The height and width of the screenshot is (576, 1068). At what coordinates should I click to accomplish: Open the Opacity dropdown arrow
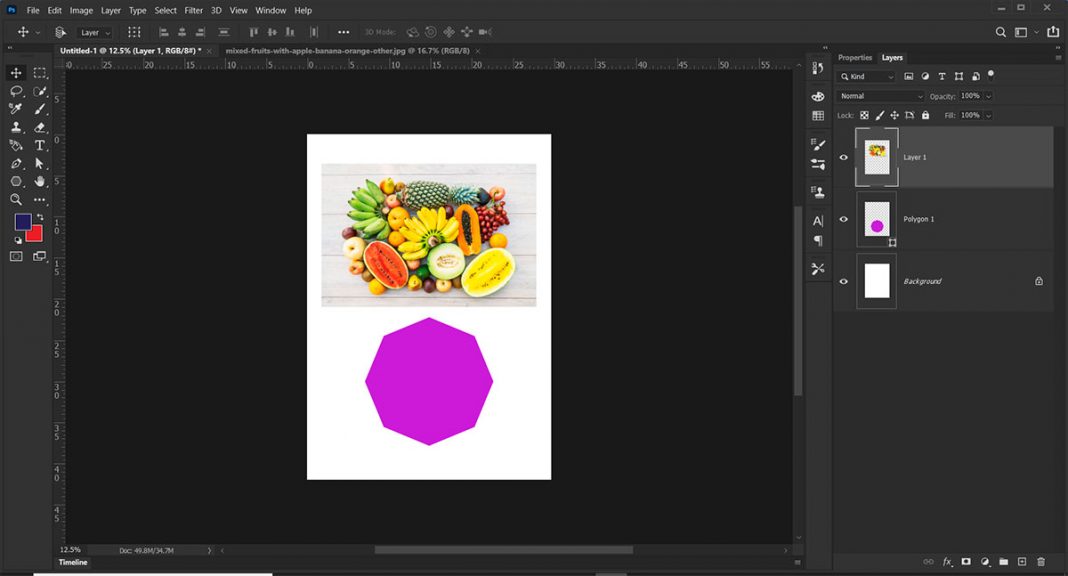pyautogui.click(x=989, y=95)
